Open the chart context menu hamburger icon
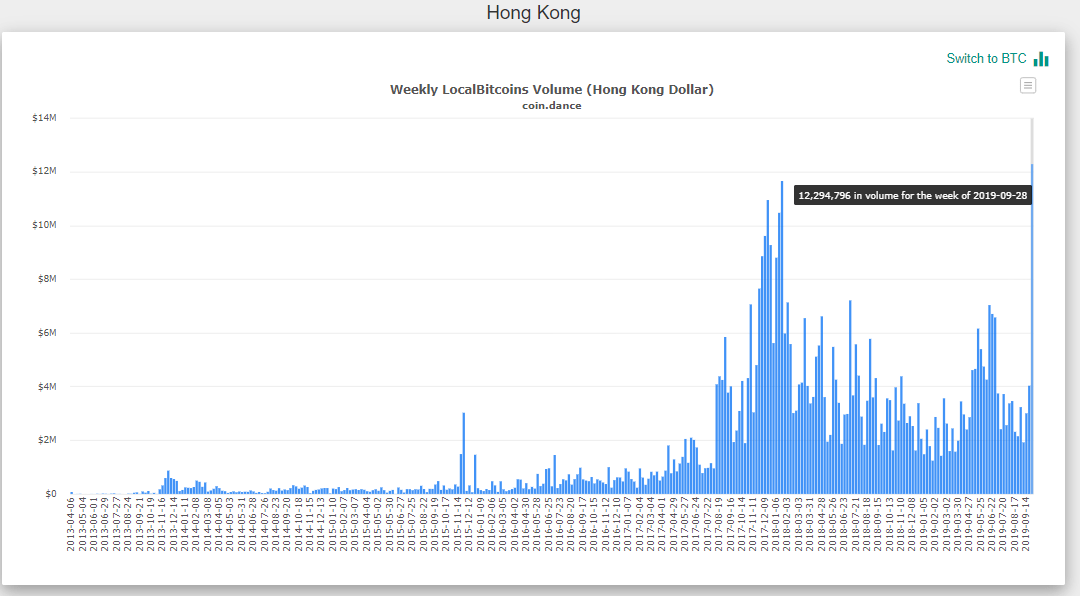 1028,86
